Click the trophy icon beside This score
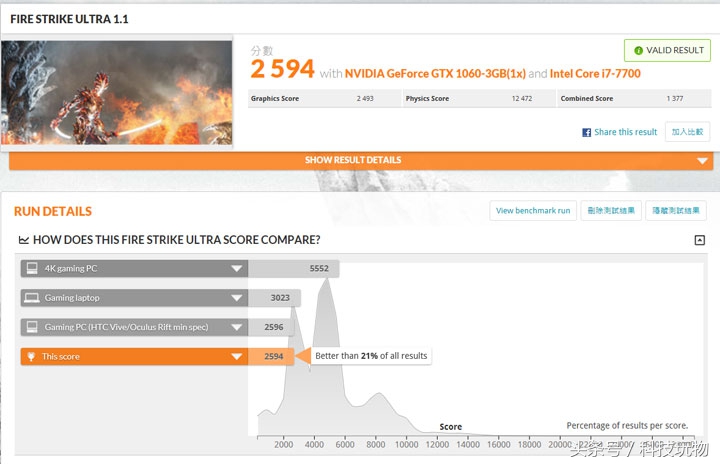The height and width of the screenshot is (464, 720). click(x=32, y=356)
